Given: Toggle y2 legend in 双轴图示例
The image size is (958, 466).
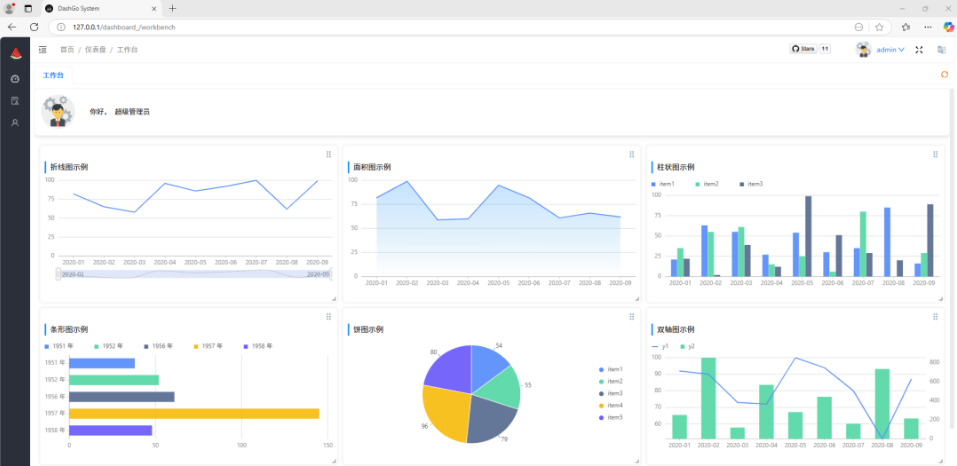Looking at the screenshot, I should click(x=687, y=346).
